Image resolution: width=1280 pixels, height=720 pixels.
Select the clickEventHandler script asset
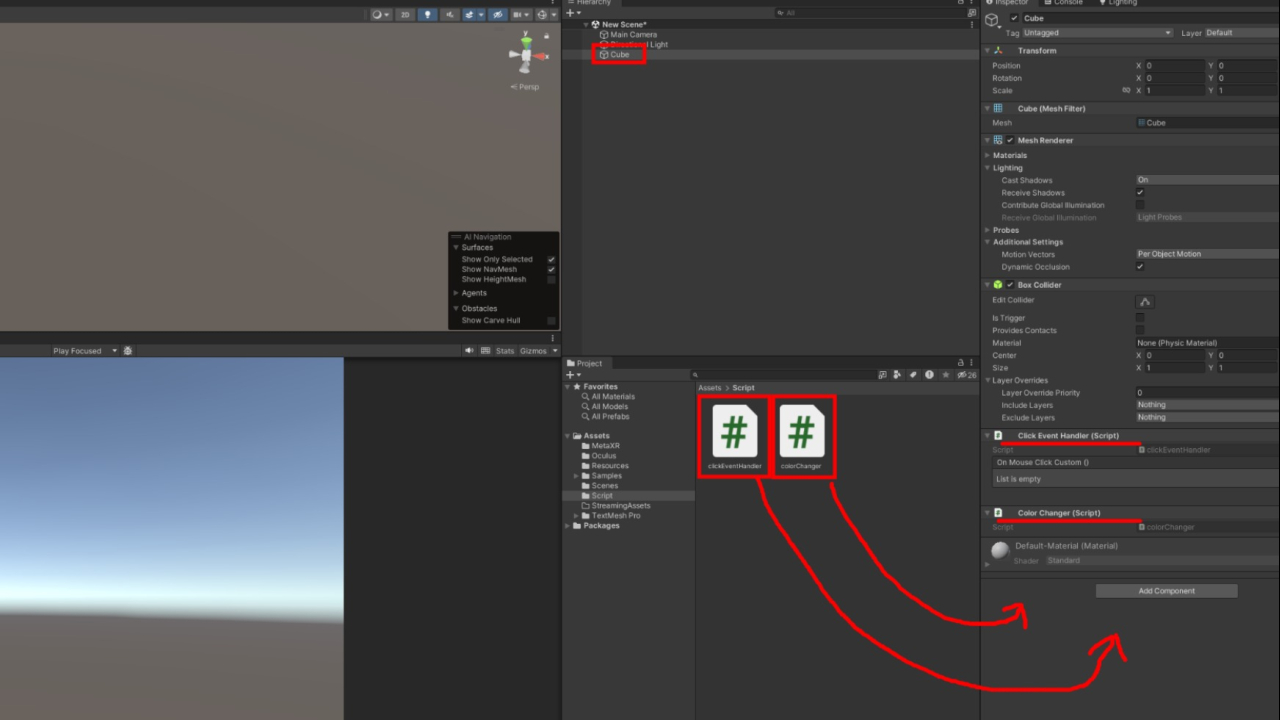(734, 437)
